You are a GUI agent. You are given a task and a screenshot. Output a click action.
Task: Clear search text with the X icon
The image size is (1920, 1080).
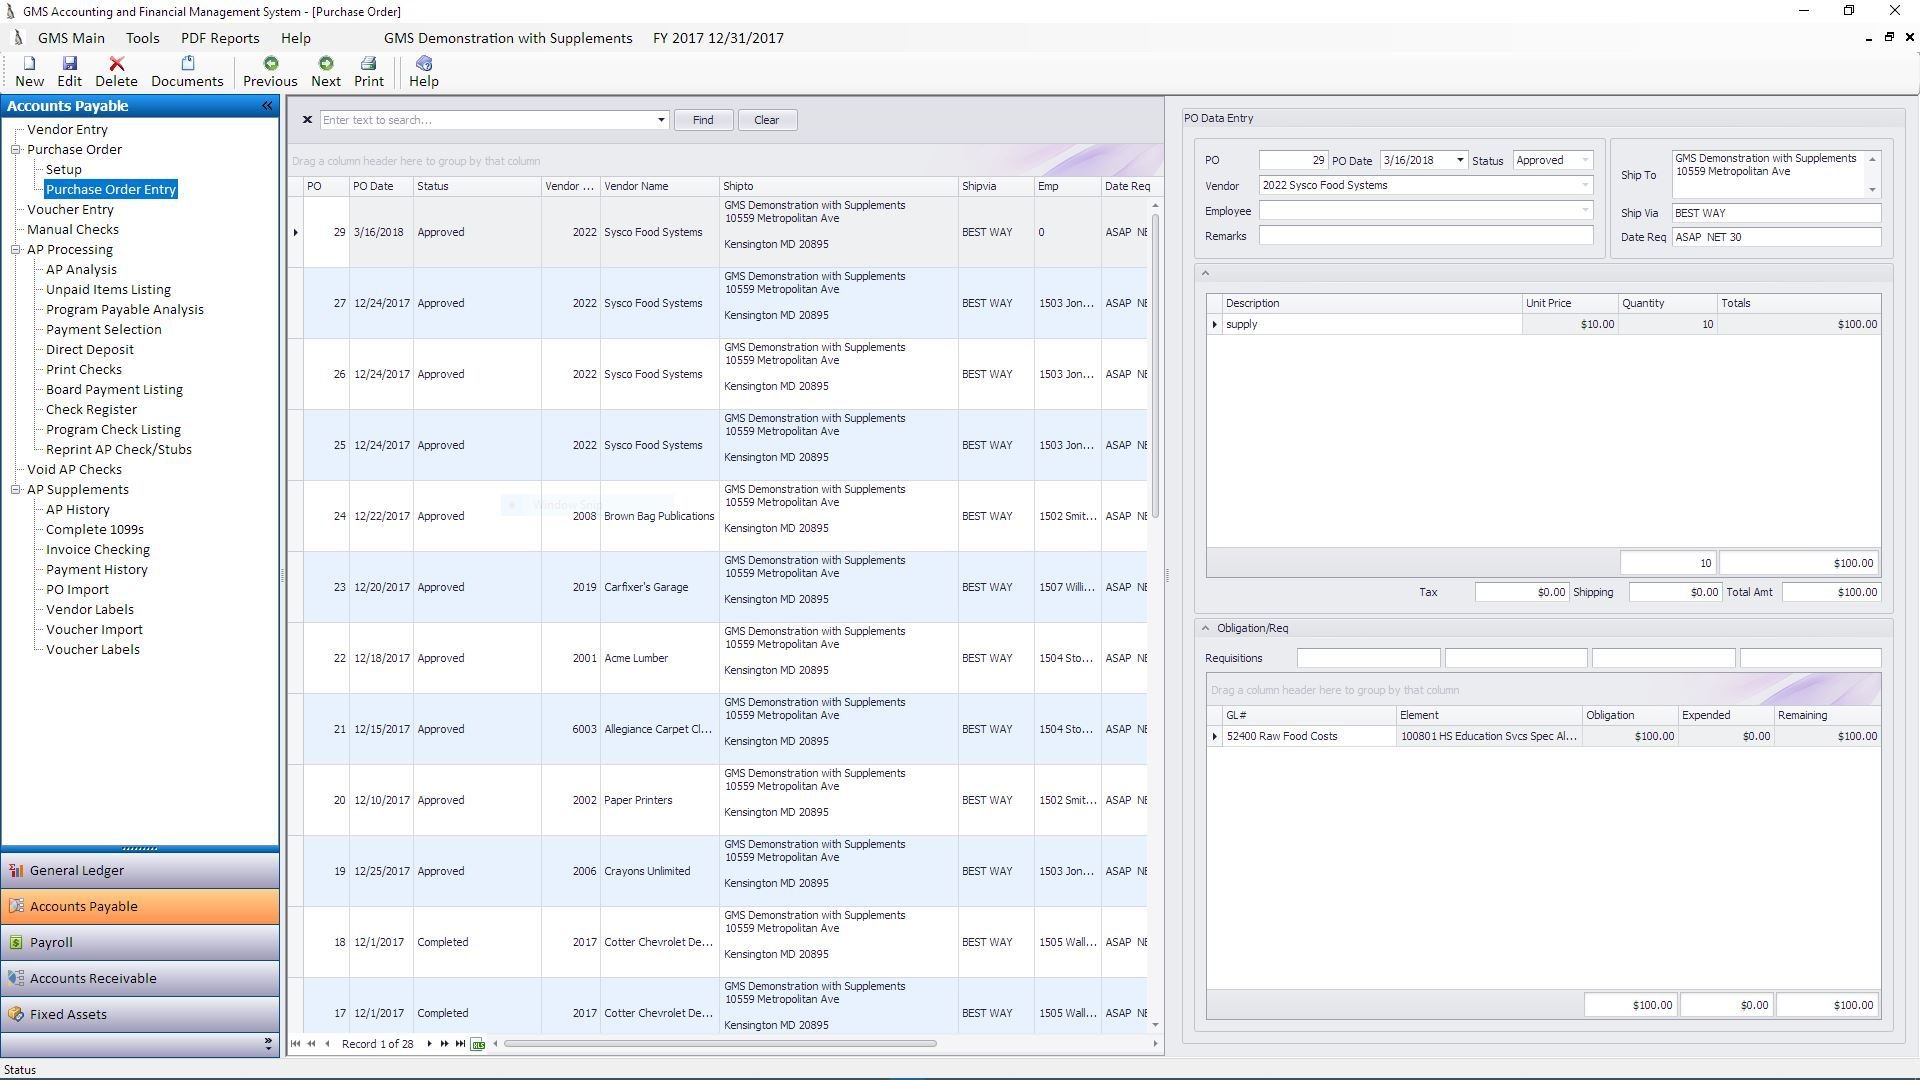pos(307,120)
